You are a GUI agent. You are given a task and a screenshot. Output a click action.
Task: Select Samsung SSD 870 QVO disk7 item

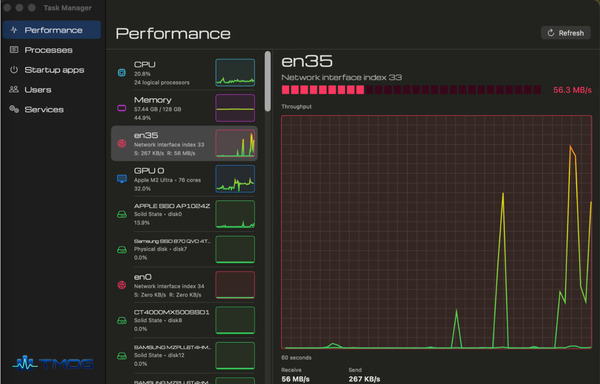tap(184, 250)
